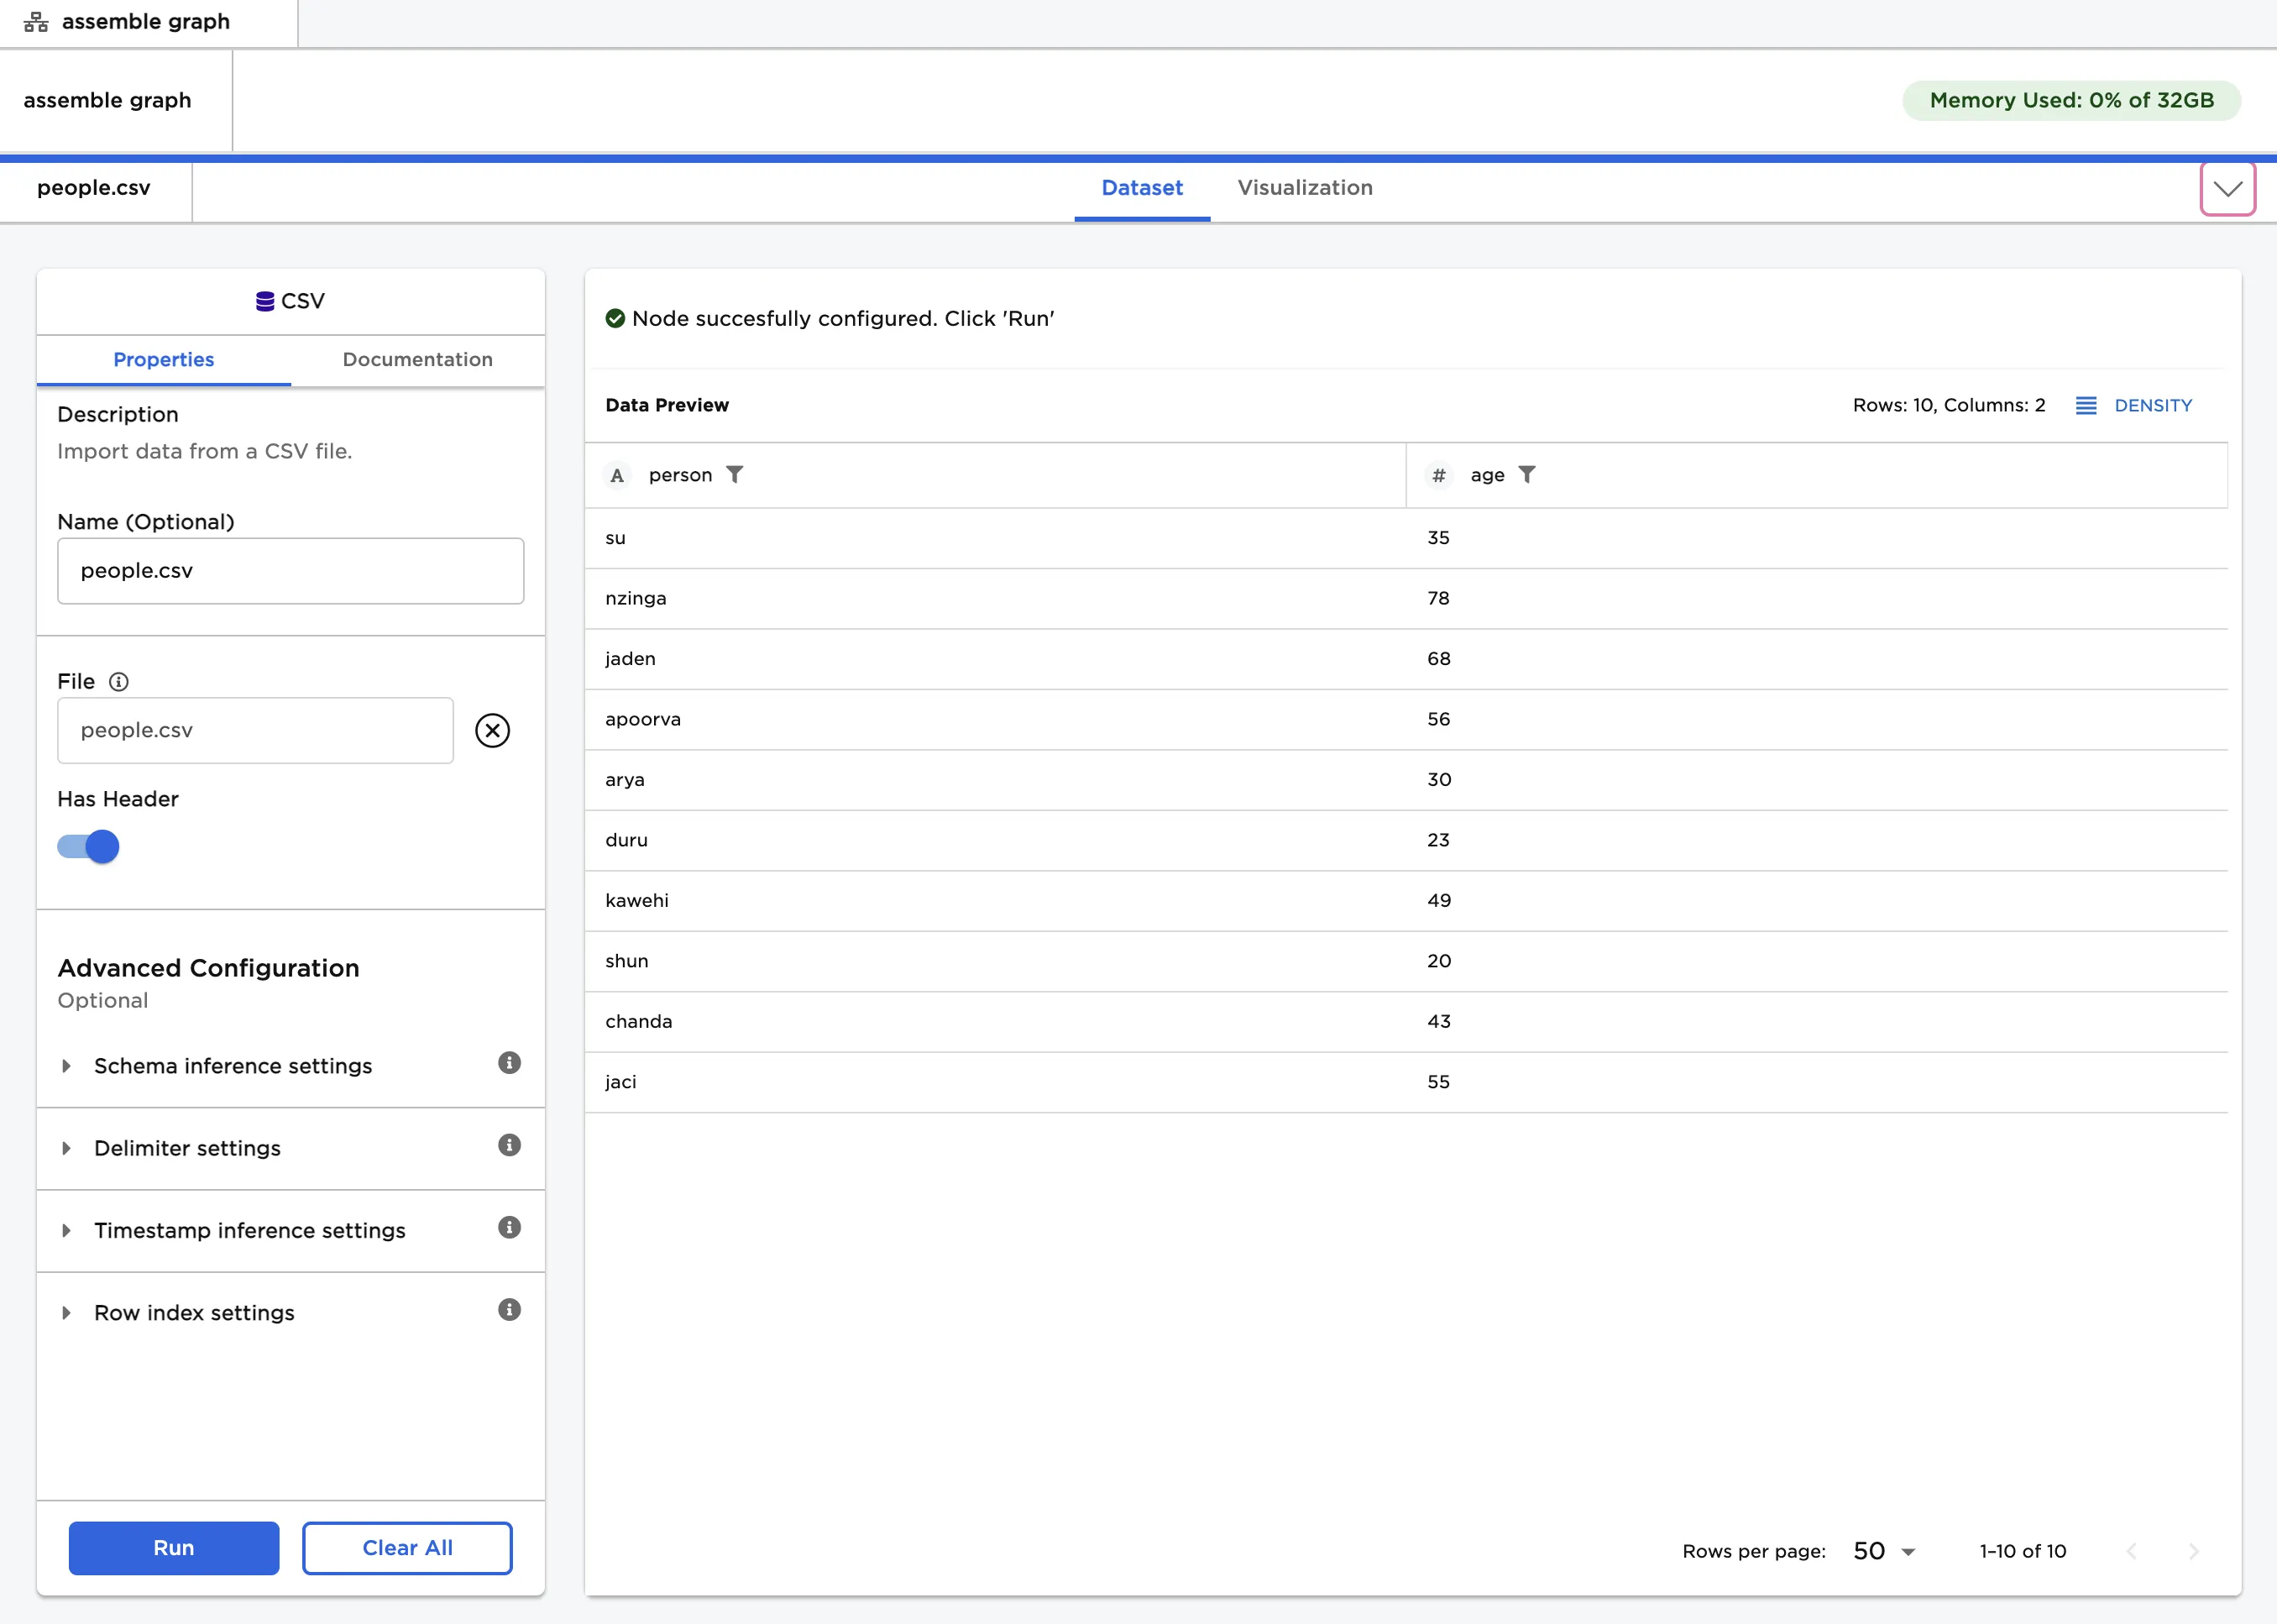The image size is (2277, 1624).
Task: Open the Documentation tab
Action: coord(417,360)
